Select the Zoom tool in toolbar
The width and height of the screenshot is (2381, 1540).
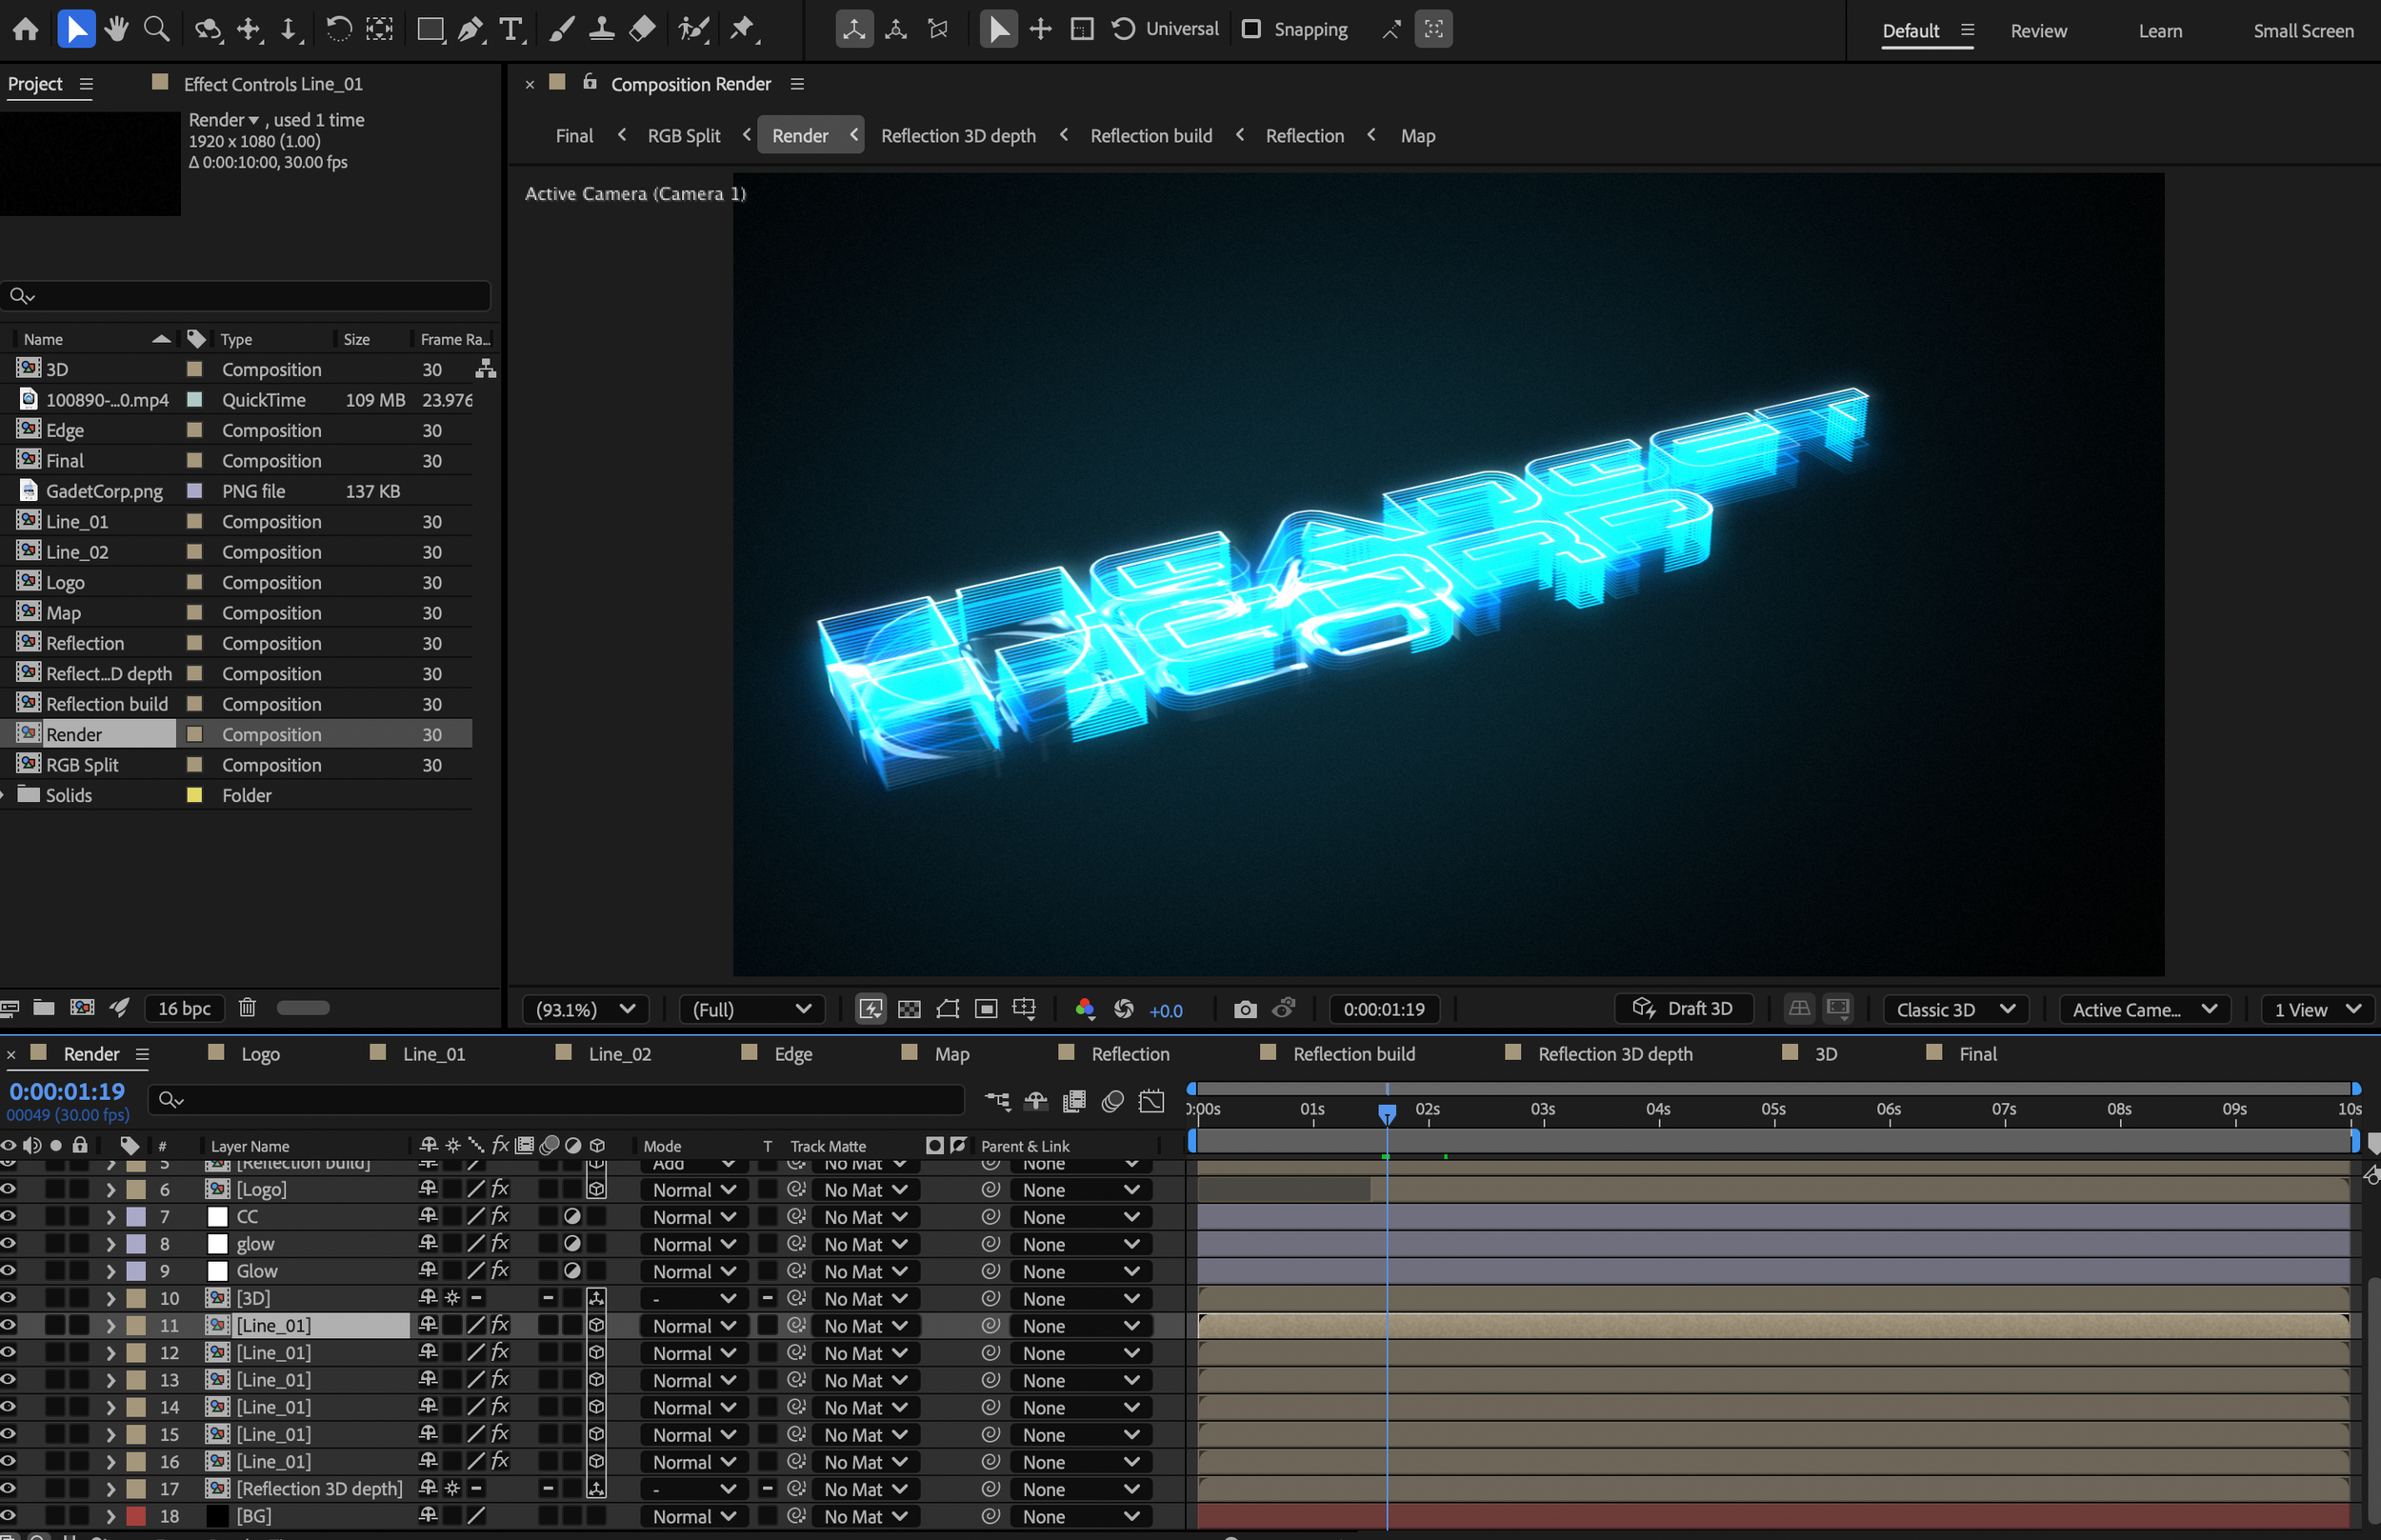[x=156, y=29]
